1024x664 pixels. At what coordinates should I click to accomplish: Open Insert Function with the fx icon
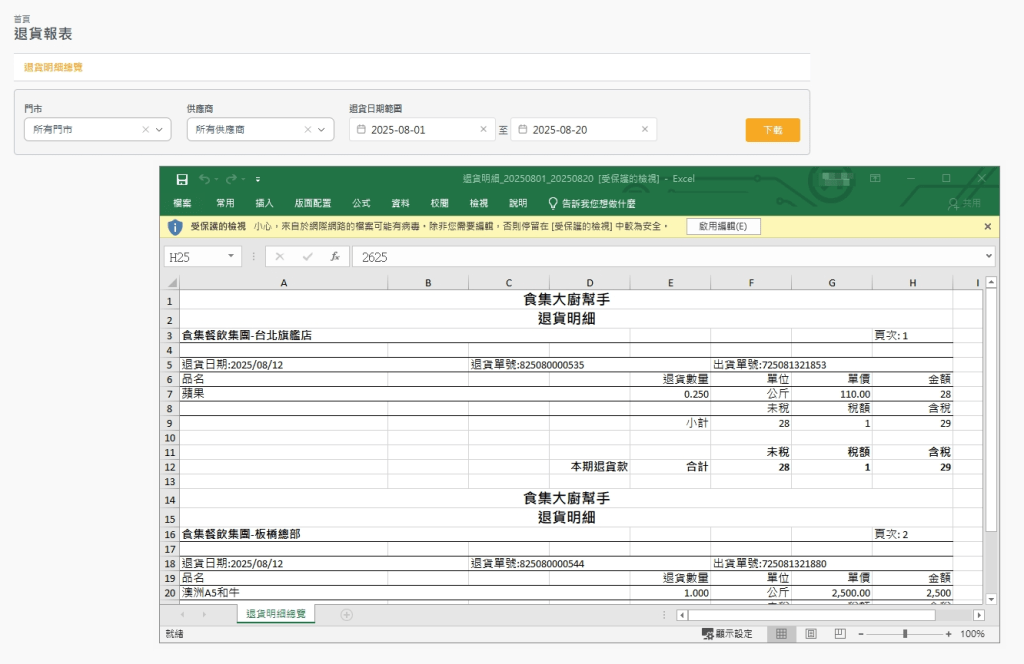pos(334,256)
